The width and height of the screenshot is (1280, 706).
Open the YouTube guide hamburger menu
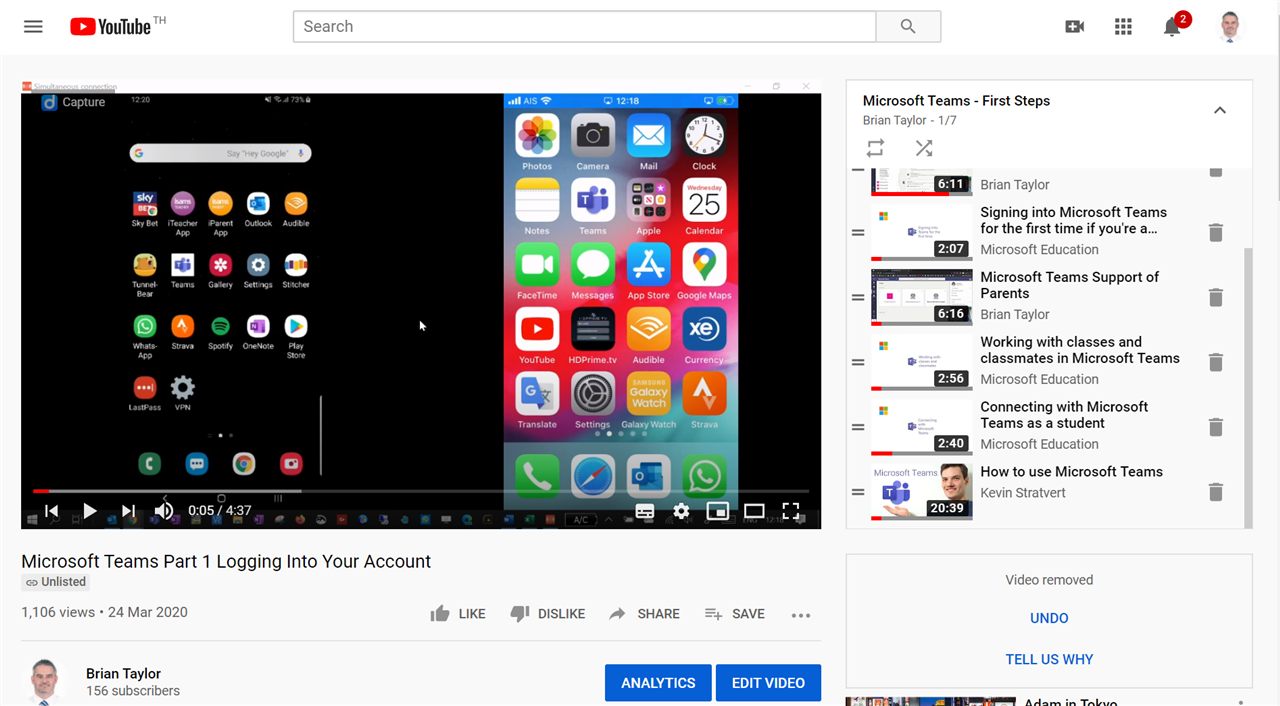click(33, 27)
